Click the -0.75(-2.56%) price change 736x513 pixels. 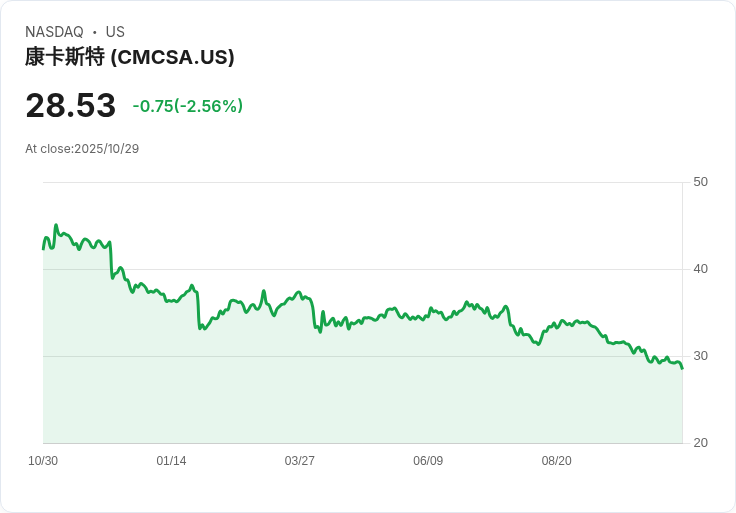coord(188,106)
